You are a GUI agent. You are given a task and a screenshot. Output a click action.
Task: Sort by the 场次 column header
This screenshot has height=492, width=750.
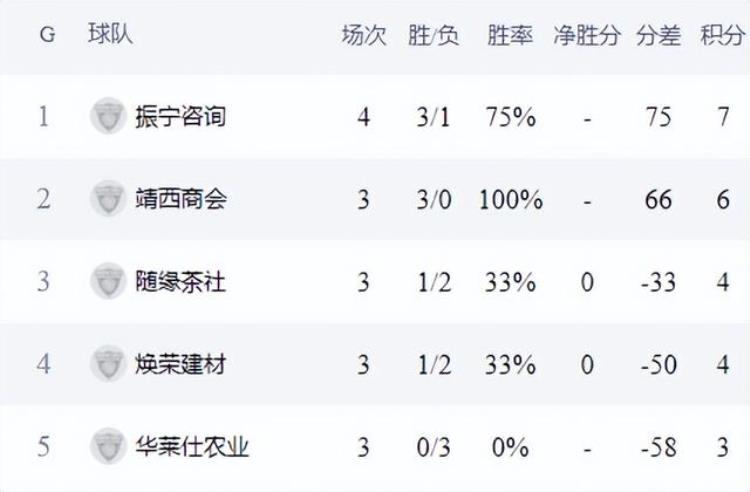(363, 35)
